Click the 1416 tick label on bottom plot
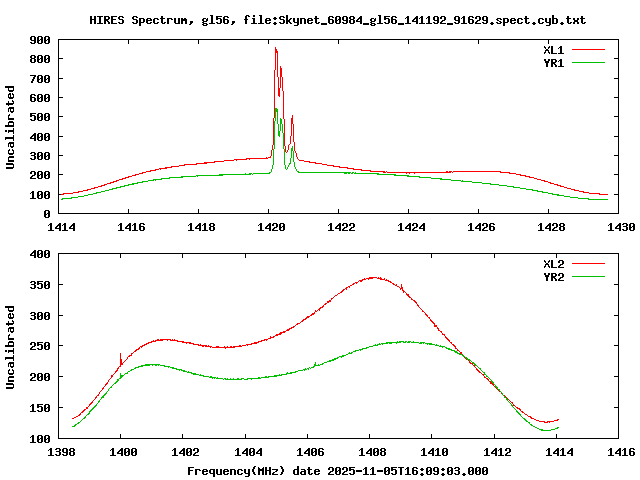This screenshot has width=640, height=480. [x=621, y=452]
